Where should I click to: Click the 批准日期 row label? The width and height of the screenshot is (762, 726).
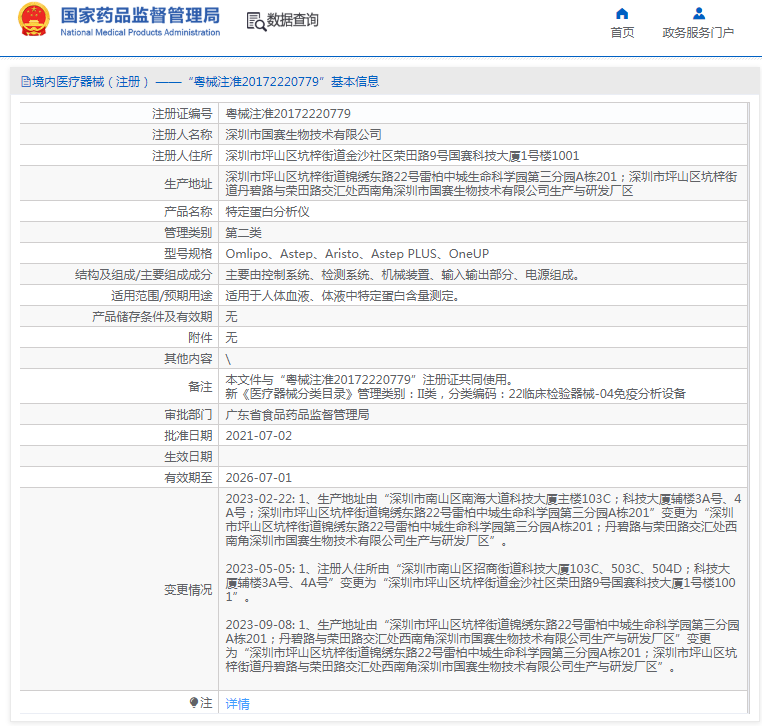click(x=188, y=436)
